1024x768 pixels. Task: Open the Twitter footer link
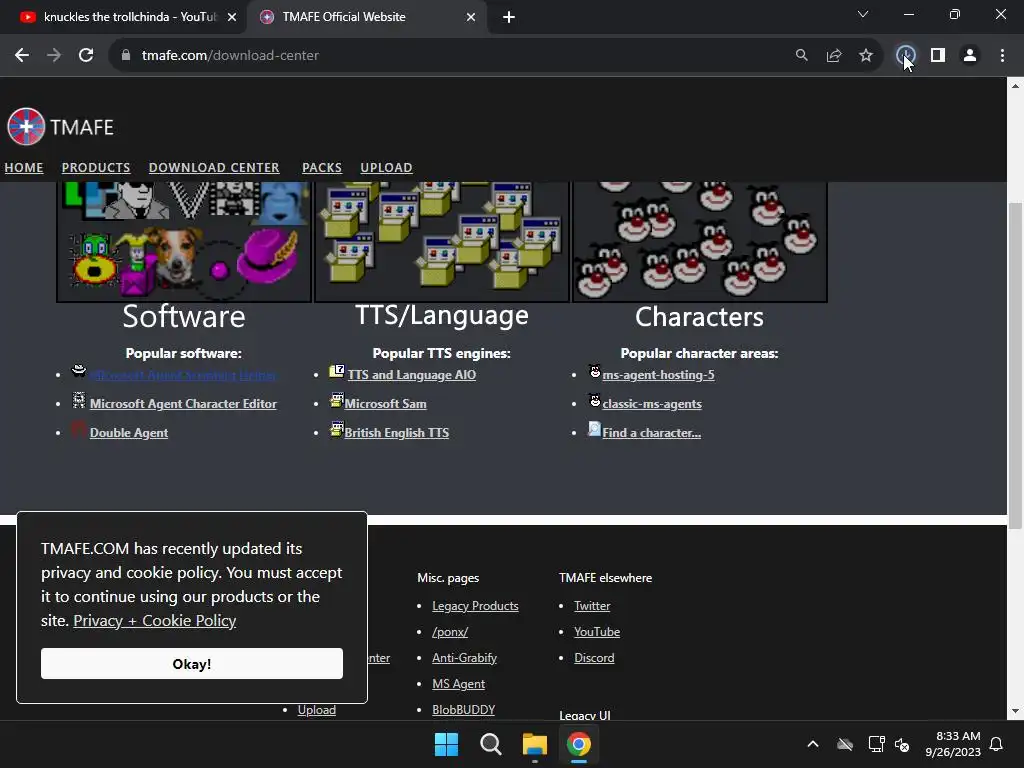[592, 606]
